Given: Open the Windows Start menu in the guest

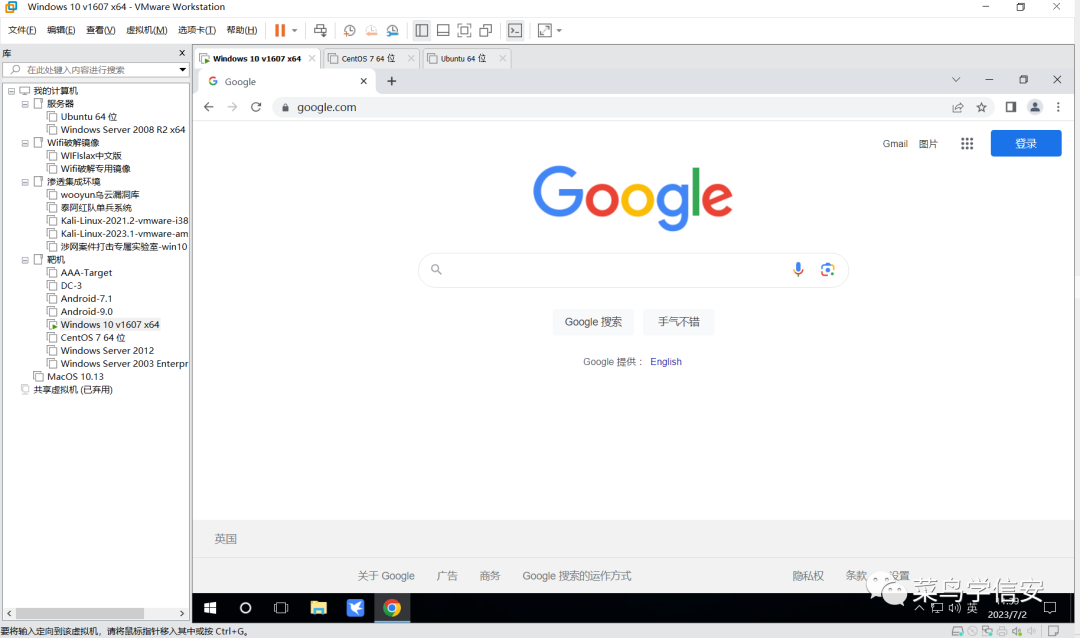Looking at the screenshot, I should coord(210,608).
